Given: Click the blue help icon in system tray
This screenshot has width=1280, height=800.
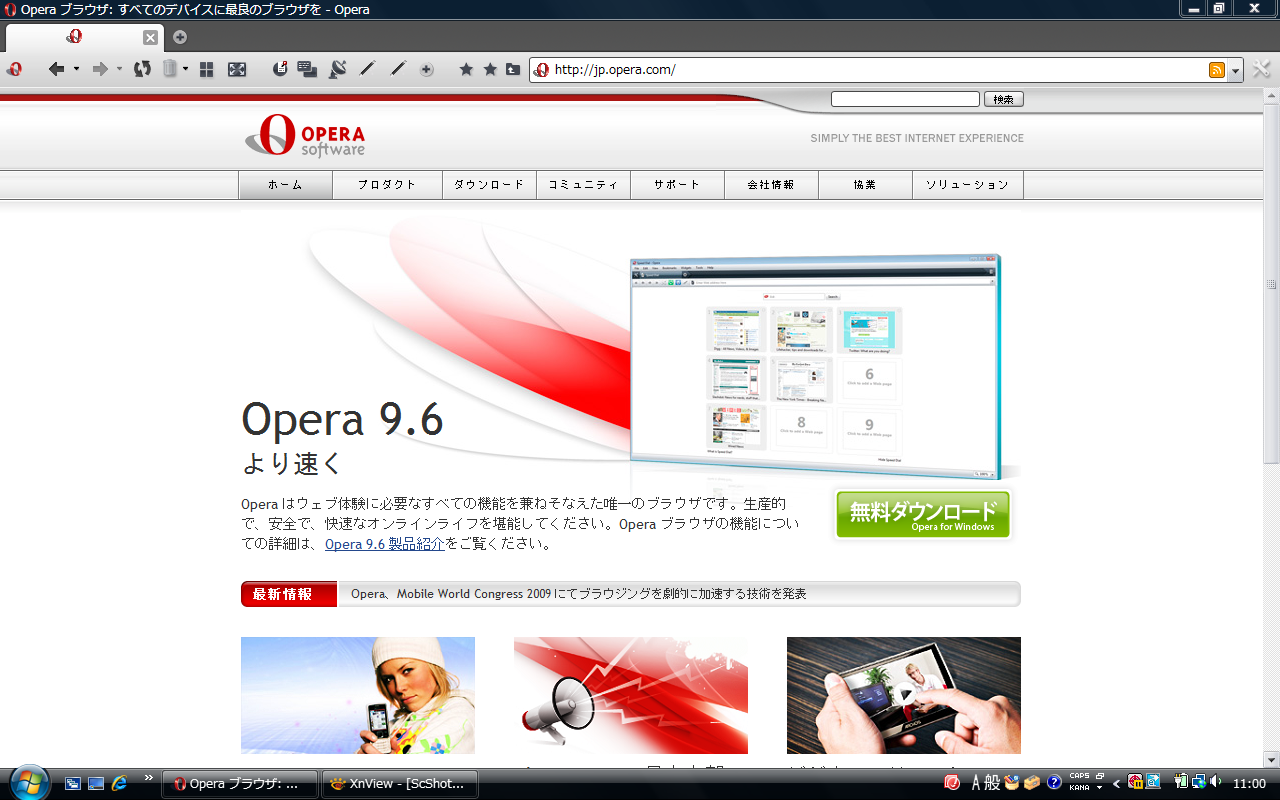Looking at the screenshot, I should point(1054,782).
